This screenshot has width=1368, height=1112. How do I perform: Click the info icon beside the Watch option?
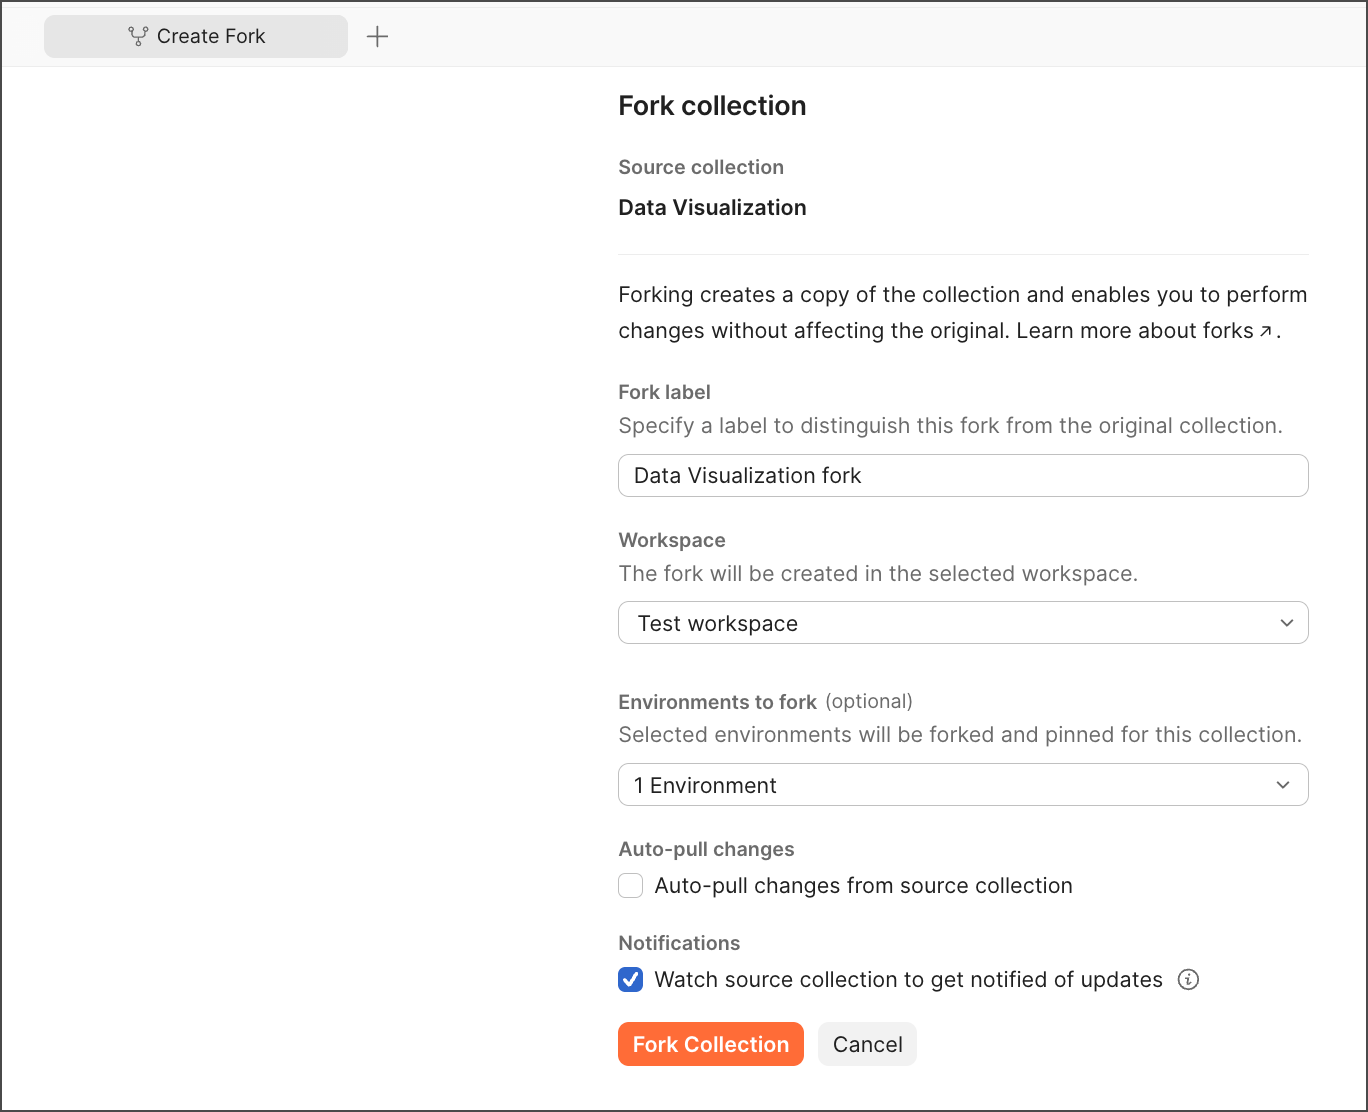click(1188, 980)
